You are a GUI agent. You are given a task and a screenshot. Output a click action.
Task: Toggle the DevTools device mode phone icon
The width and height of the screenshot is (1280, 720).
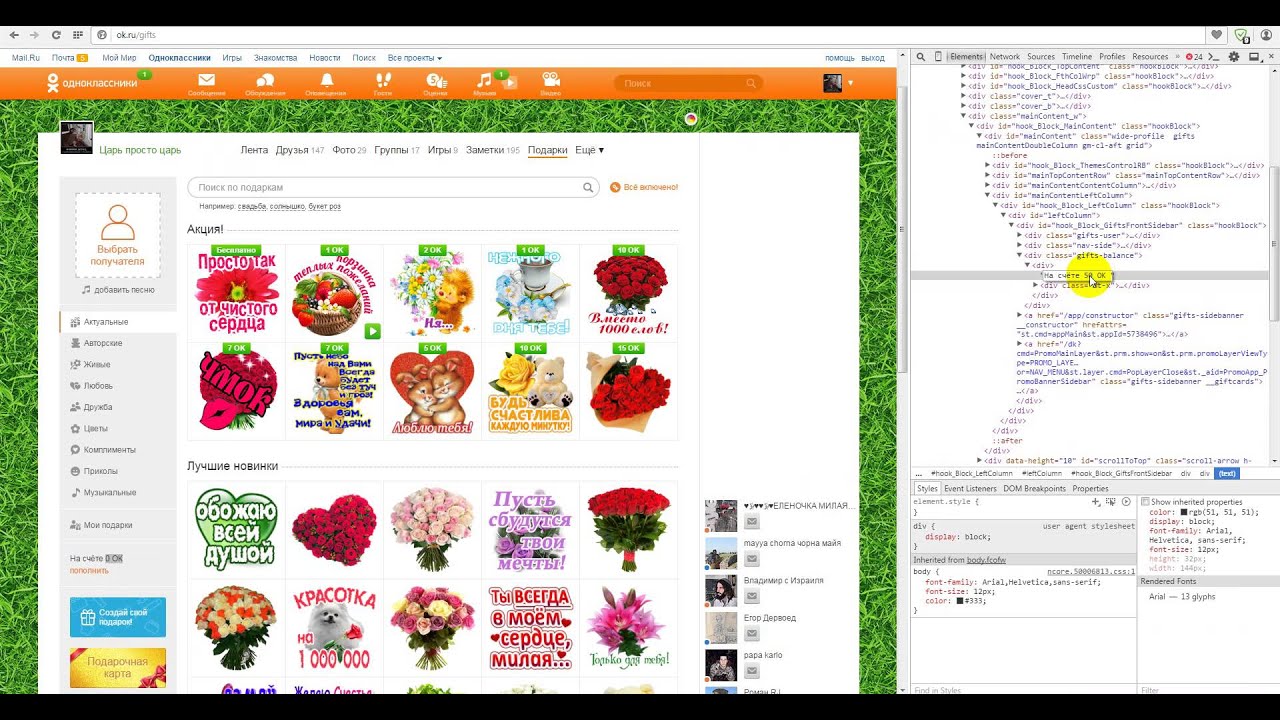tap(938, 57)
